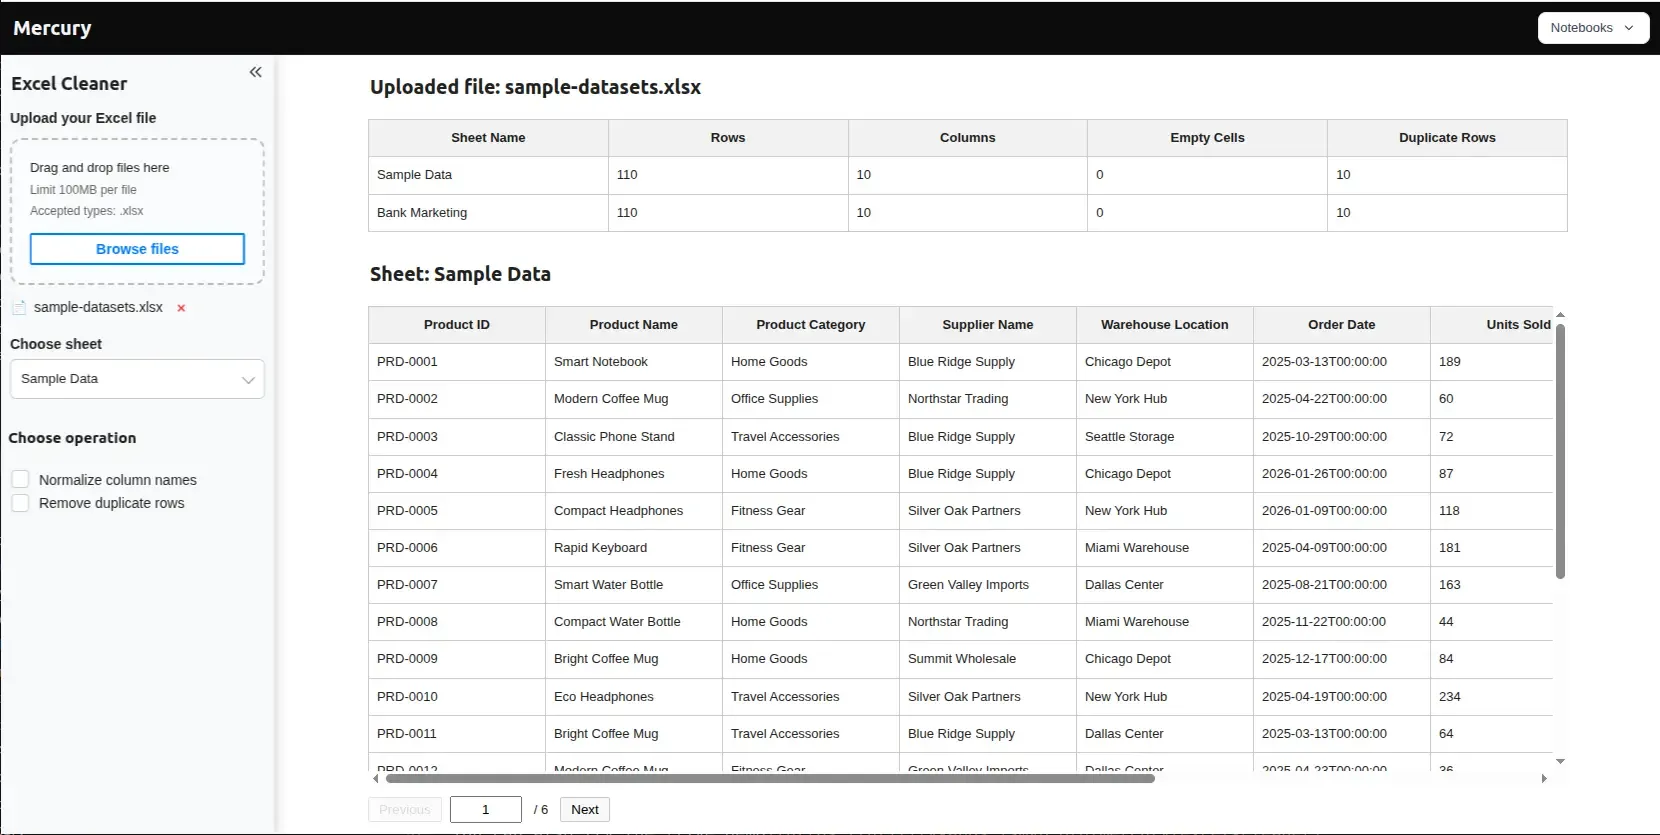The width and height of the screenshot is (1660, 835).
Task: Click the Previous page button
Action: pos(405,809)
